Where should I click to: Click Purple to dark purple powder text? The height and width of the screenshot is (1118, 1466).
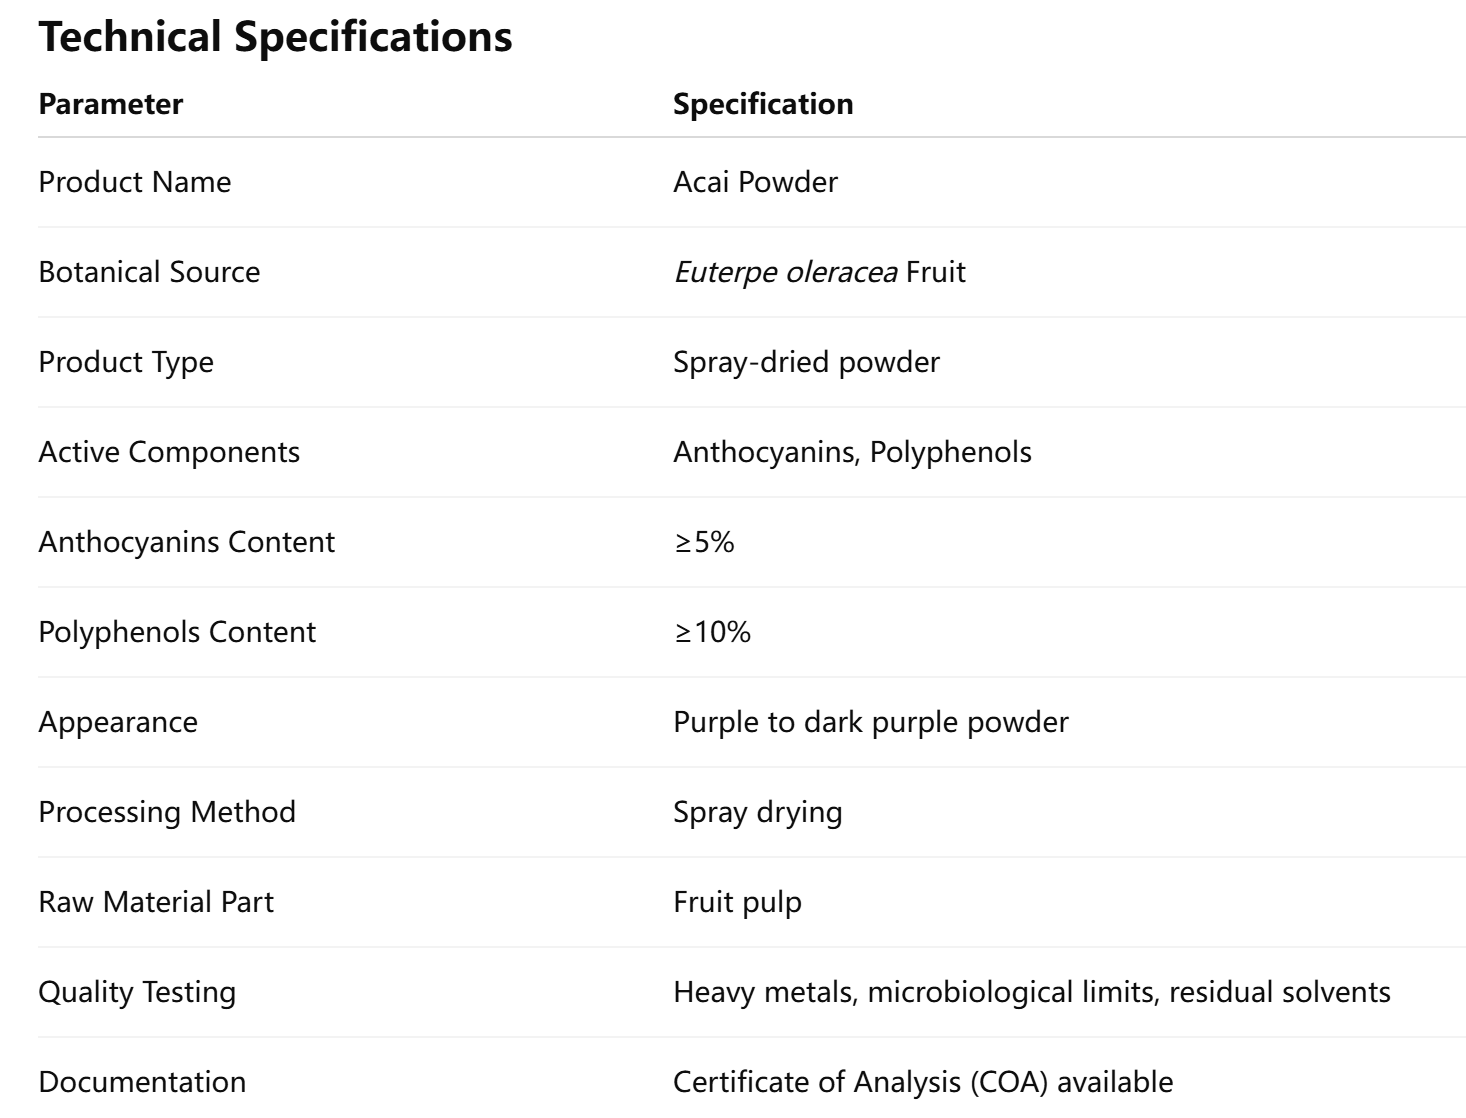(870, 722)
